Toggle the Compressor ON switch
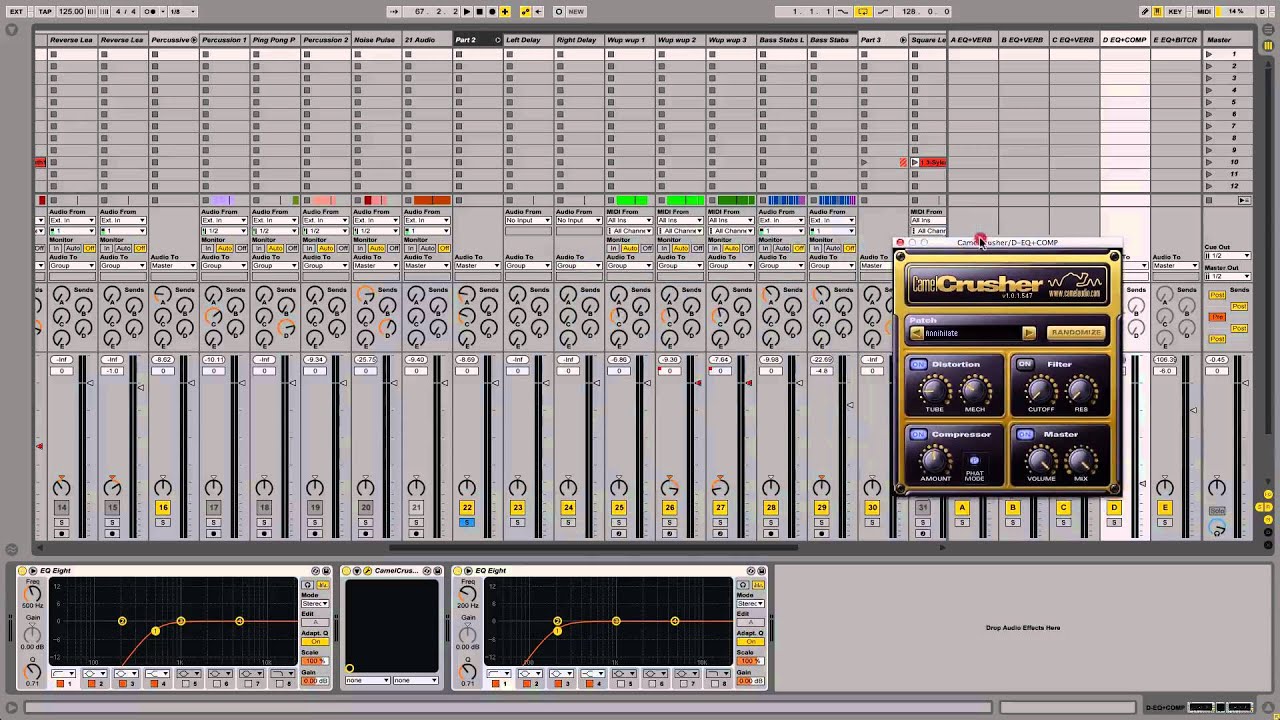The height and width of the screenshot is (720, 1280). click(918, 434)
